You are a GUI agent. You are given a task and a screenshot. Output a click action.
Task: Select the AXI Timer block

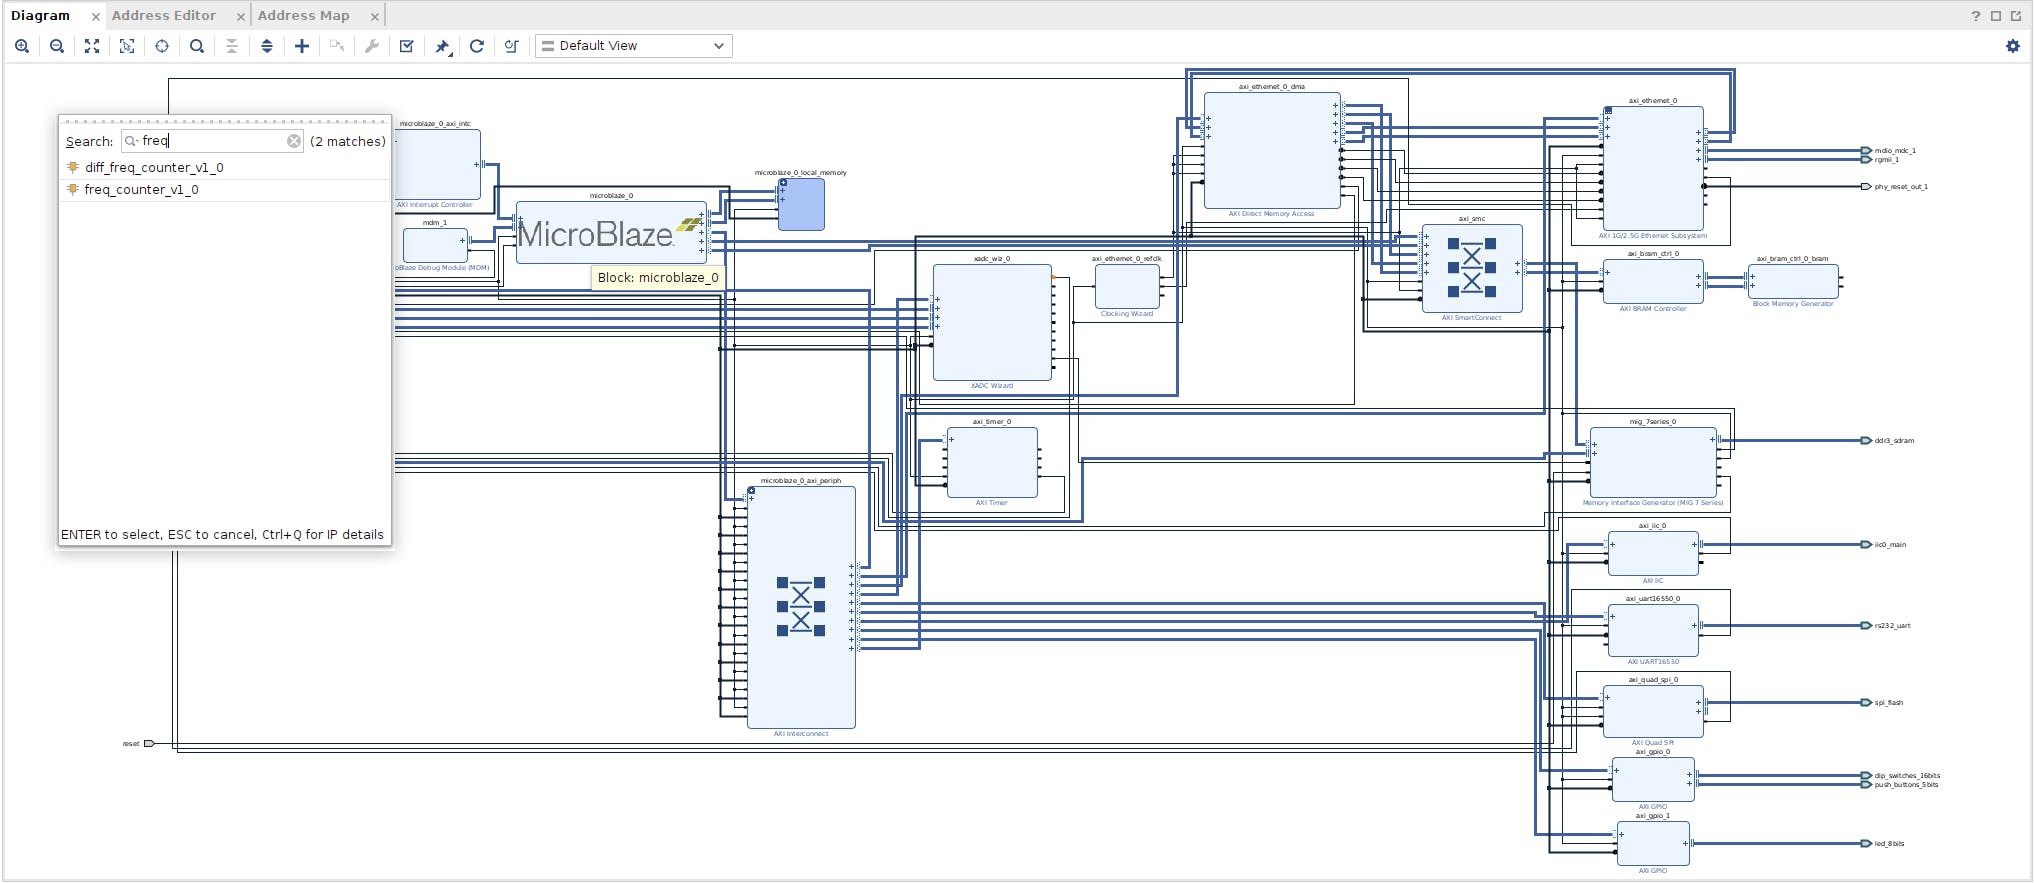tap(992, 462)
